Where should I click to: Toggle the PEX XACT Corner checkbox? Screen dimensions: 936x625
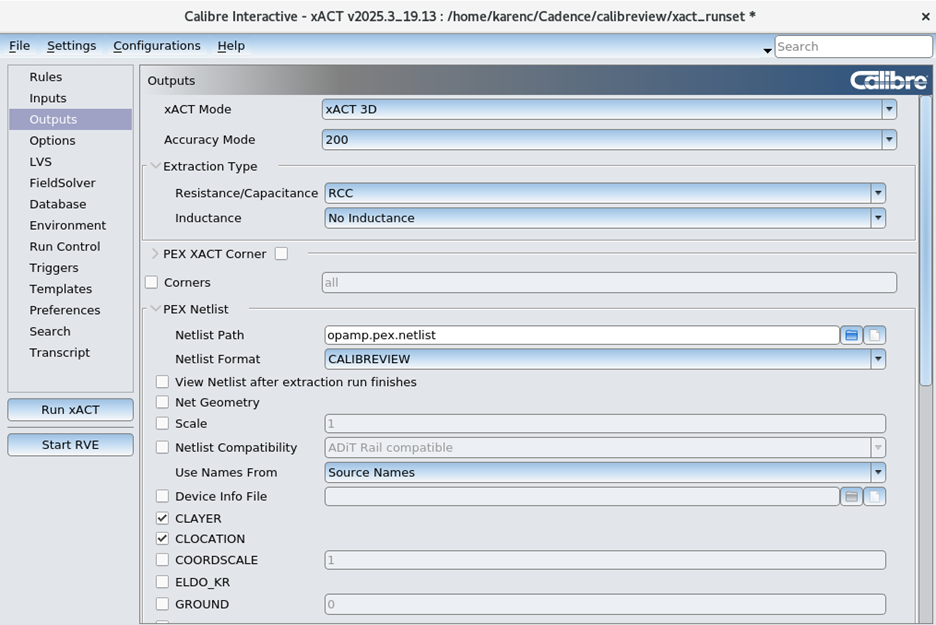281,254
